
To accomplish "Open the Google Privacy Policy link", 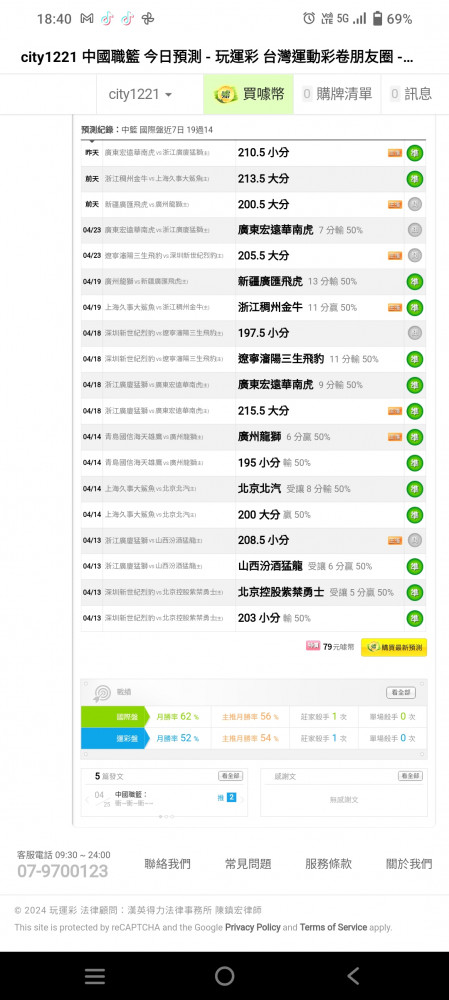I will (x=253, y=927).
